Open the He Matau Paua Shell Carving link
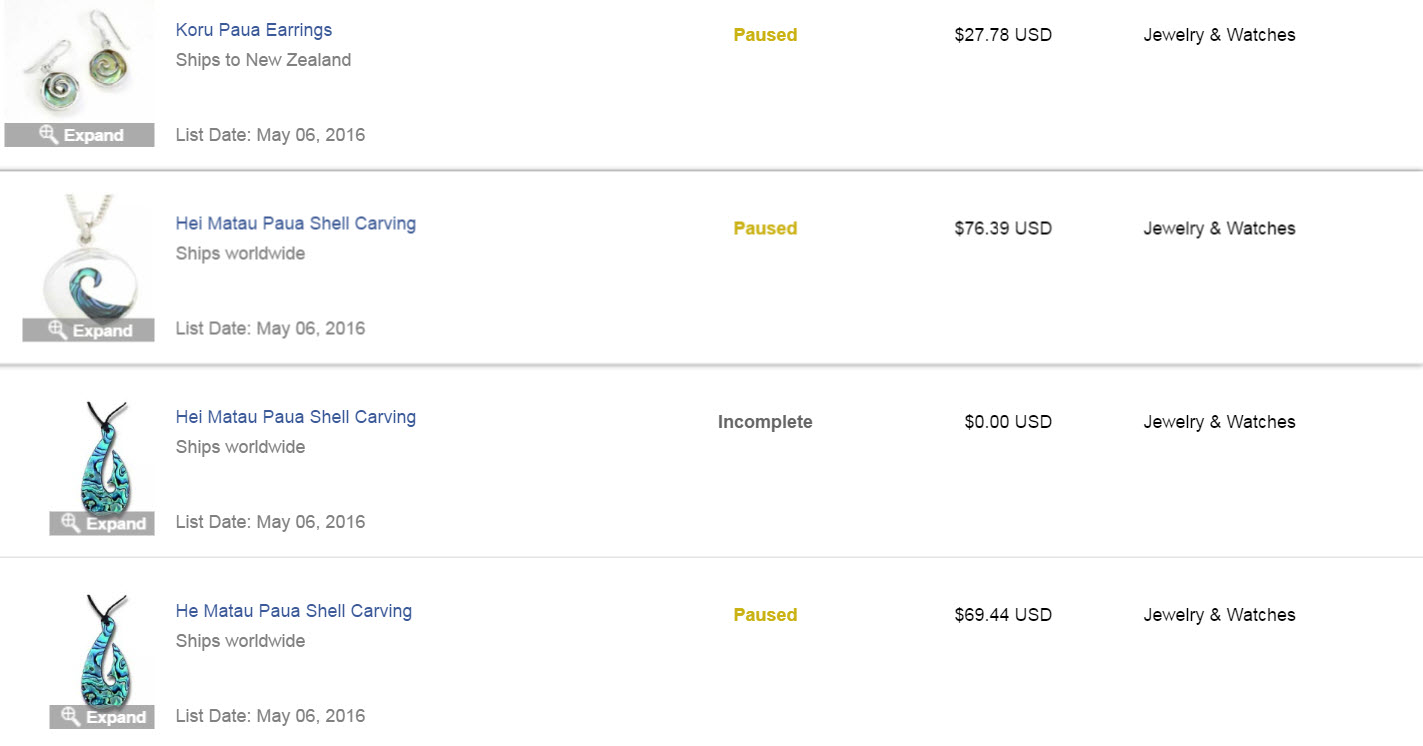Screen dimensions: 1423x746 click(x=294, y=611)
